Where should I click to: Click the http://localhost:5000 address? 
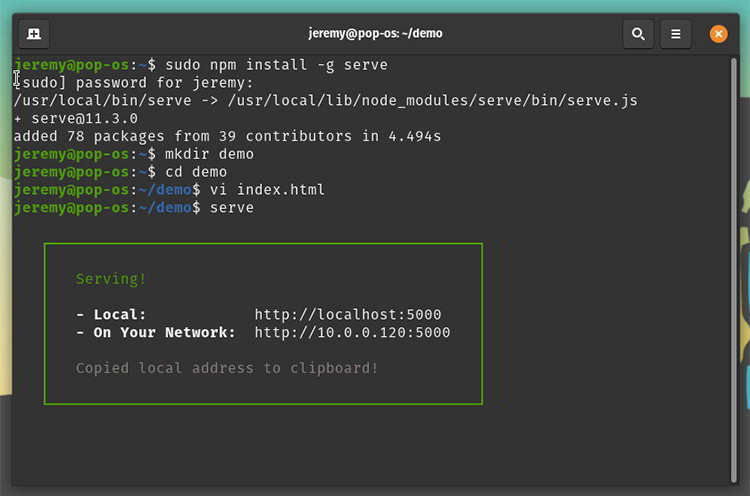348,315
